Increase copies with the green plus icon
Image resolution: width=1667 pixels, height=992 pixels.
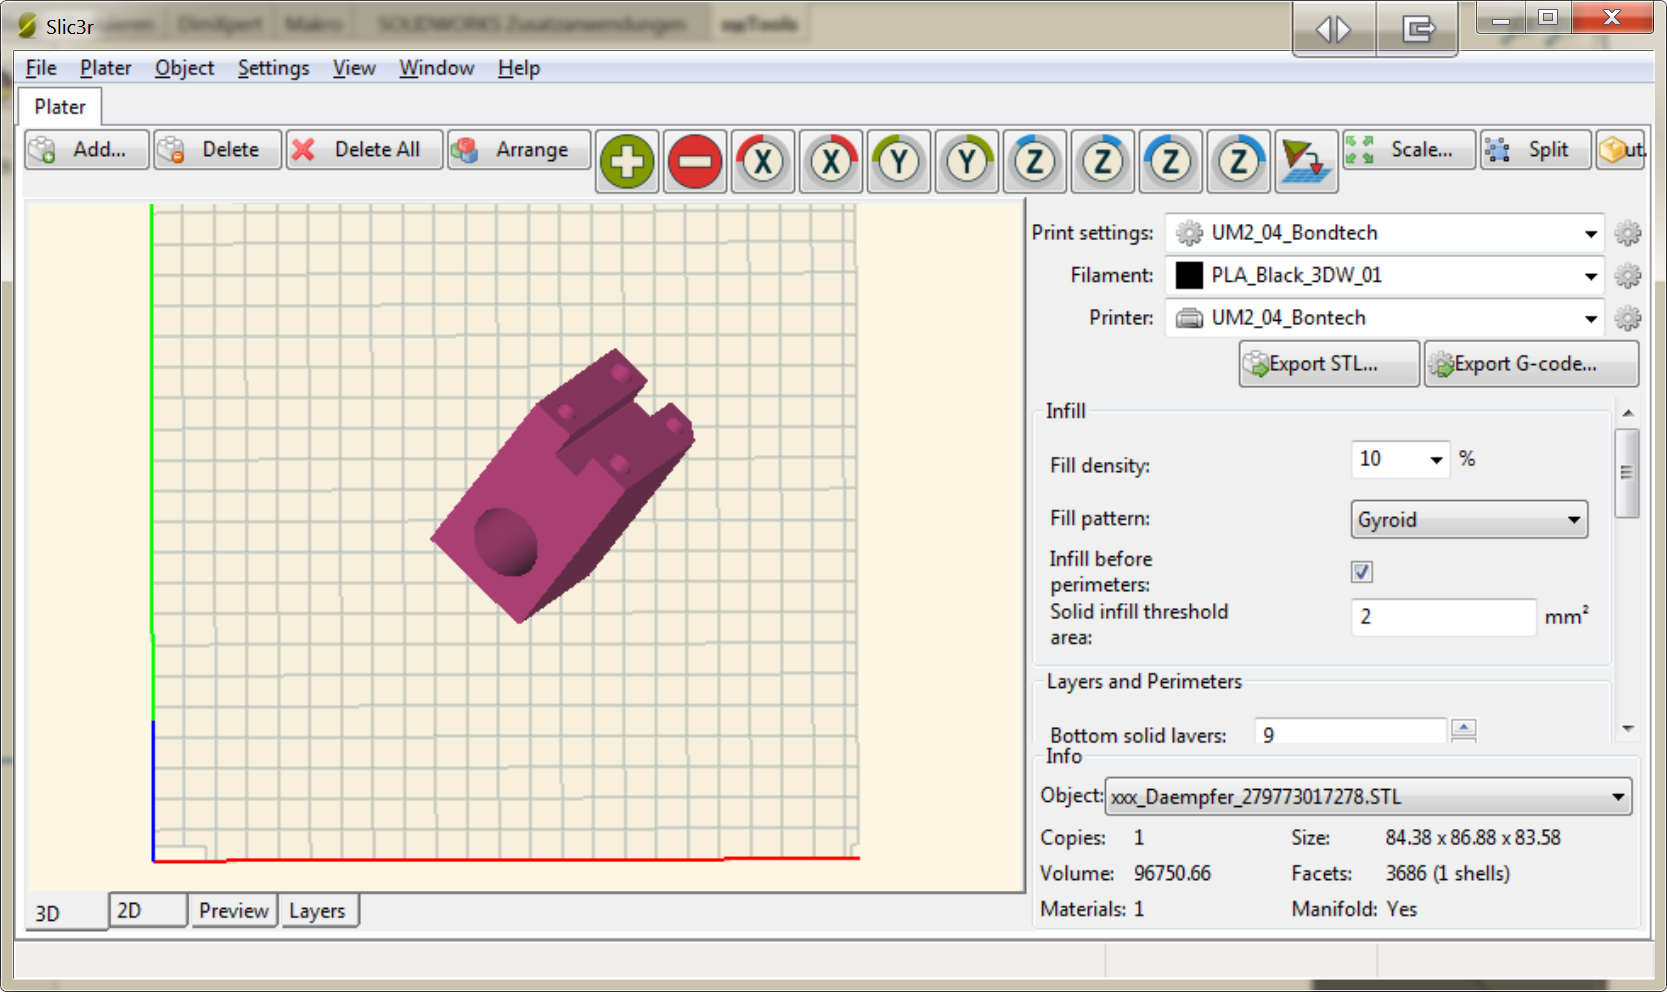[x=625, y=160]
